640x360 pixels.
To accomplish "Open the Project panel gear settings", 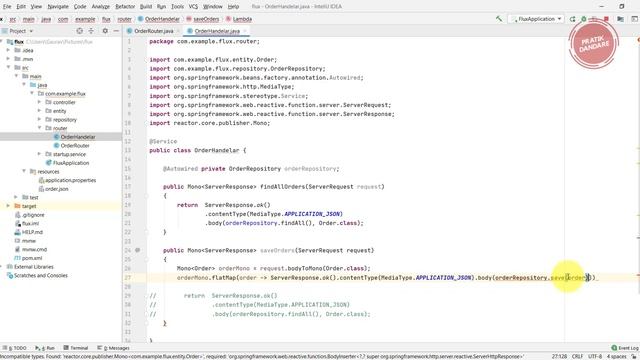I will 105,31.
